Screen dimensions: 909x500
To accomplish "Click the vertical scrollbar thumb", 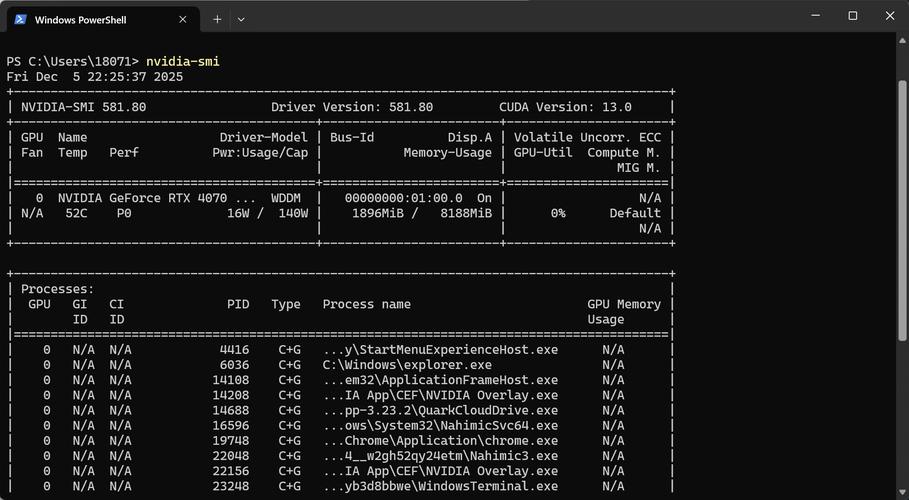I will pos(902,210).
